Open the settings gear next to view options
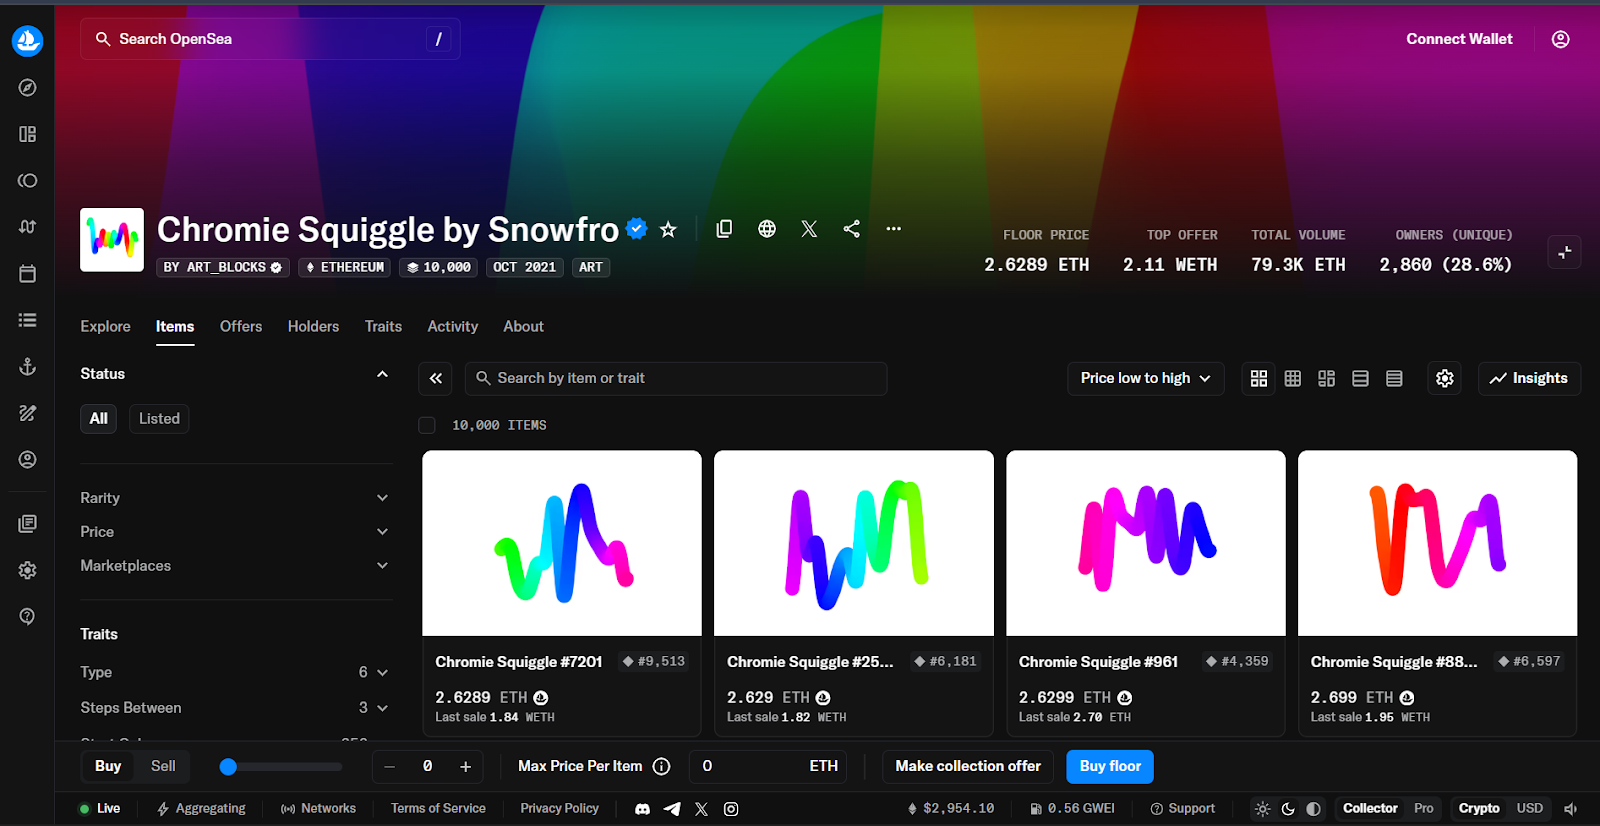The image size is (1600, 826). coord(1444,378)
